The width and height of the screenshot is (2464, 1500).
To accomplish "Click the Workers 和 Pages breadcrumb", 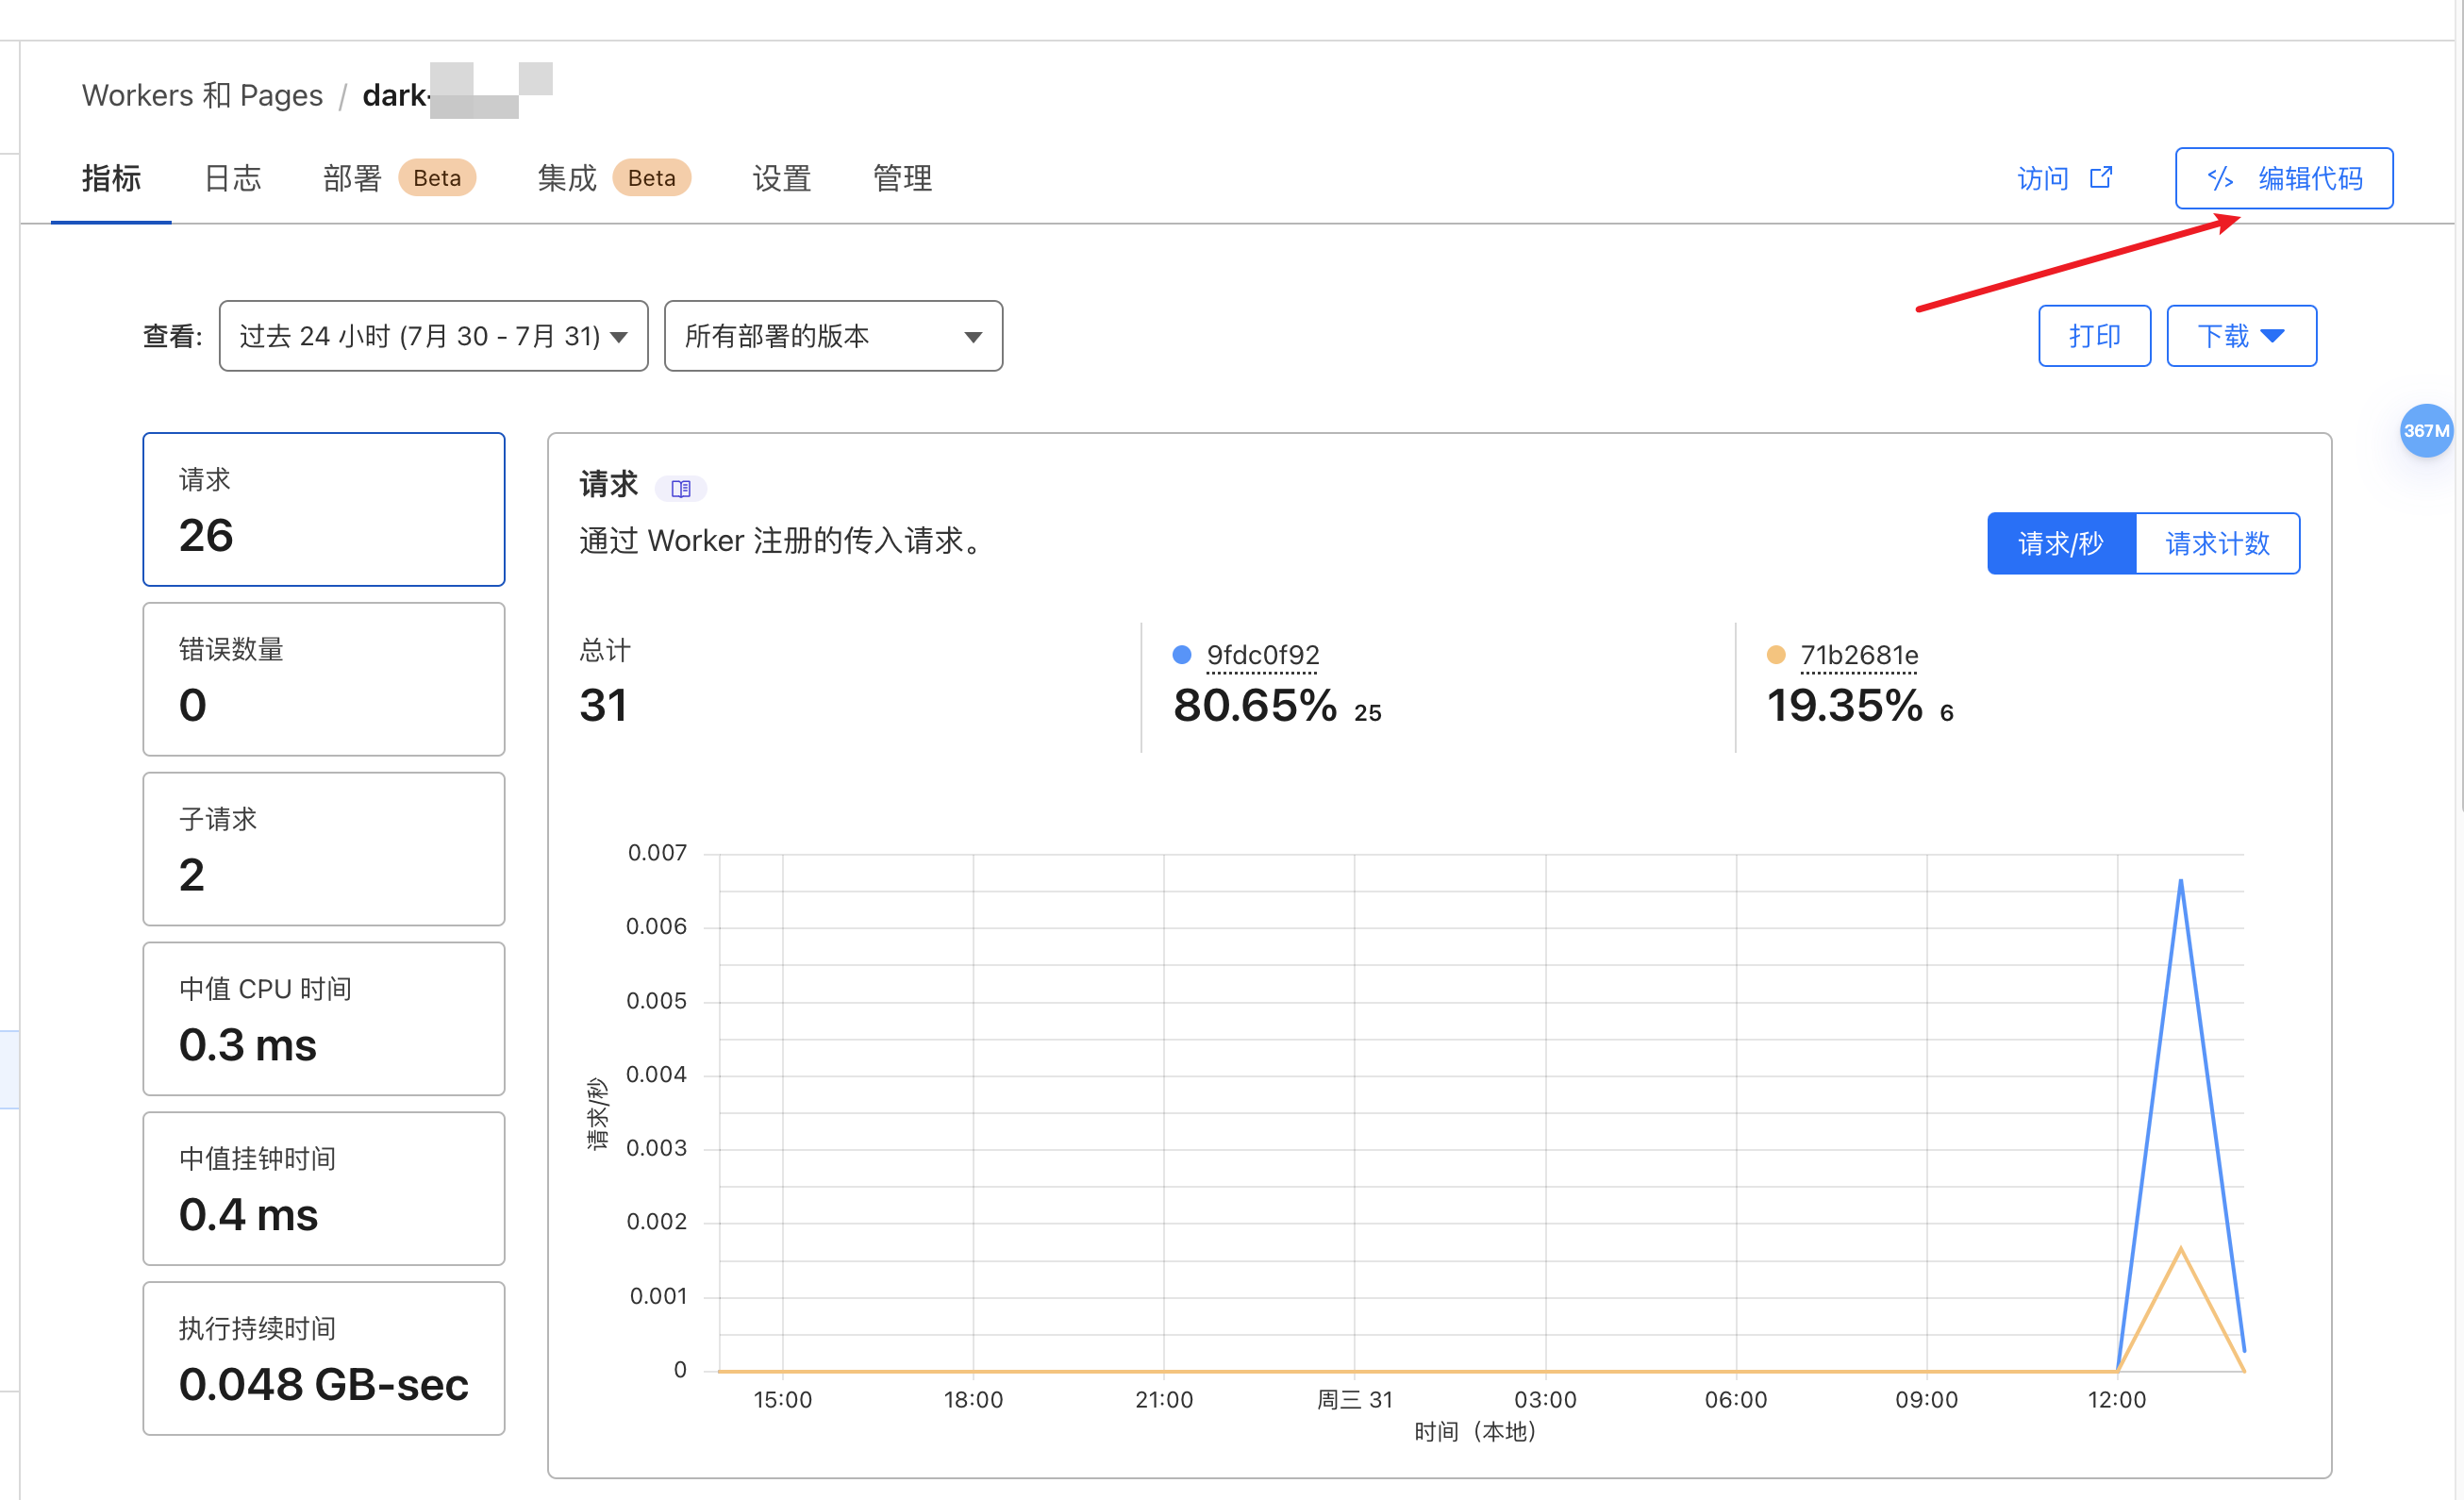I will click(x=202, y=95).
